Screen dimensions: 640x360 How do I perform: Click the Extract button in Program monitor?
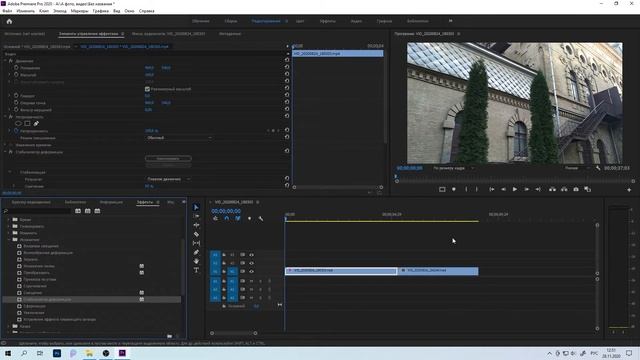point(564,189)
